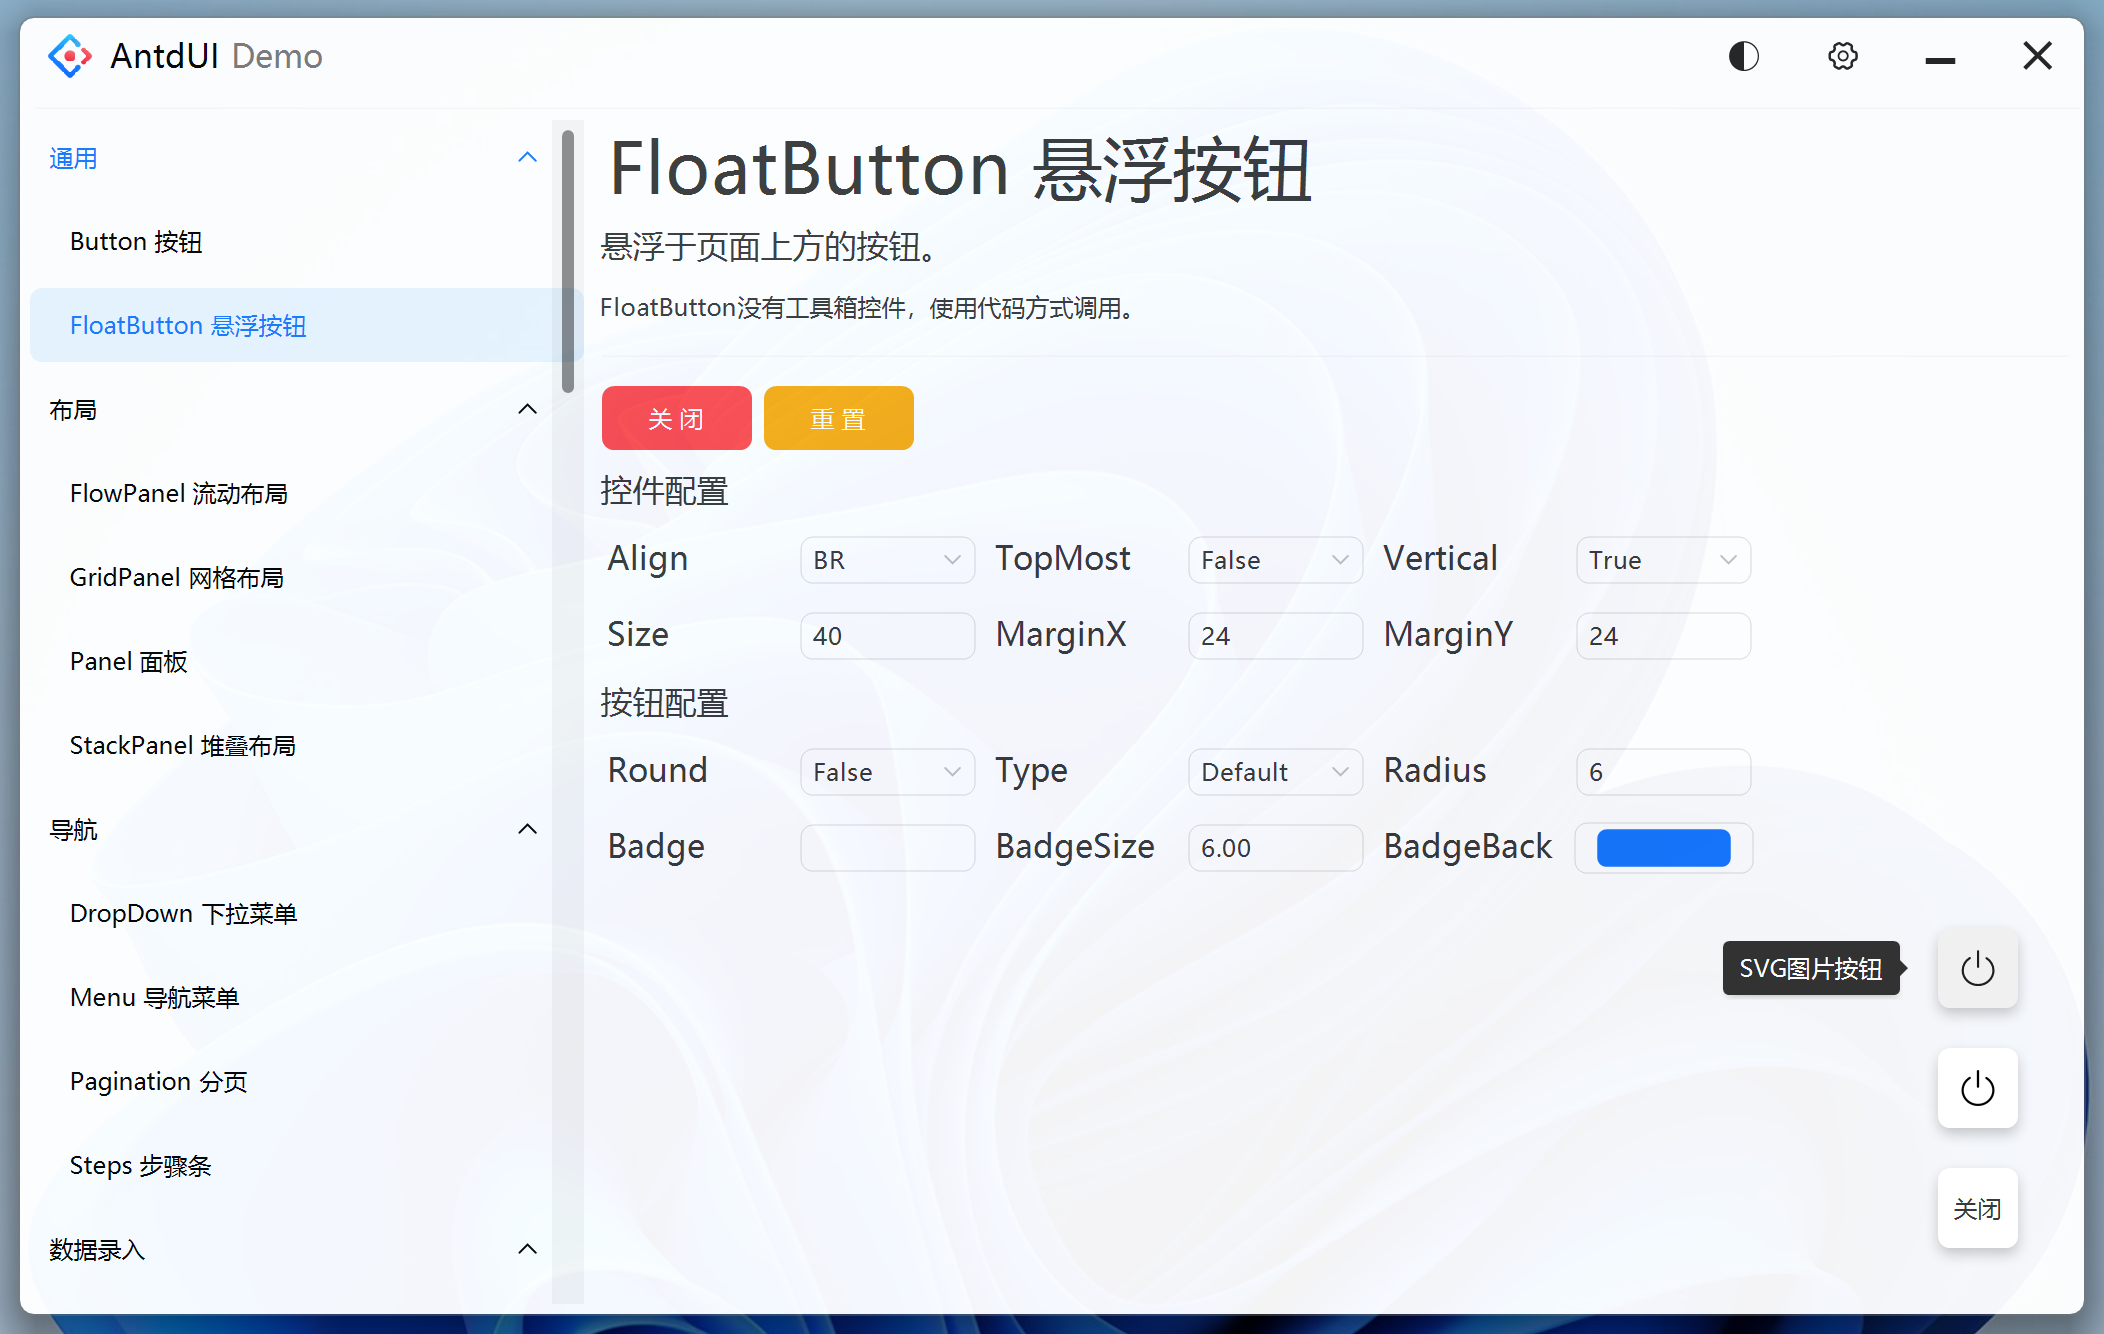This screenshot has height=1334, width=2104.
Task: Click the second power floating button
Action: [x=1977, y=1089]
